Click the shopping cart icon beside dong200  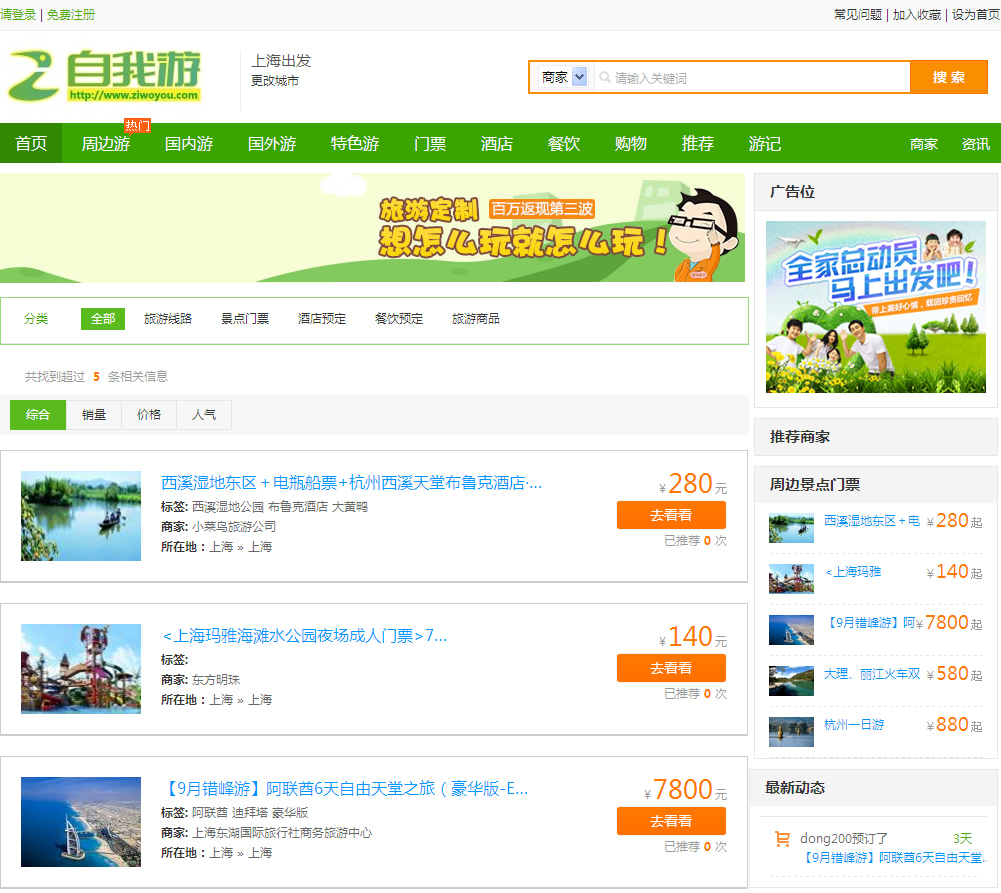coord(782,839)
